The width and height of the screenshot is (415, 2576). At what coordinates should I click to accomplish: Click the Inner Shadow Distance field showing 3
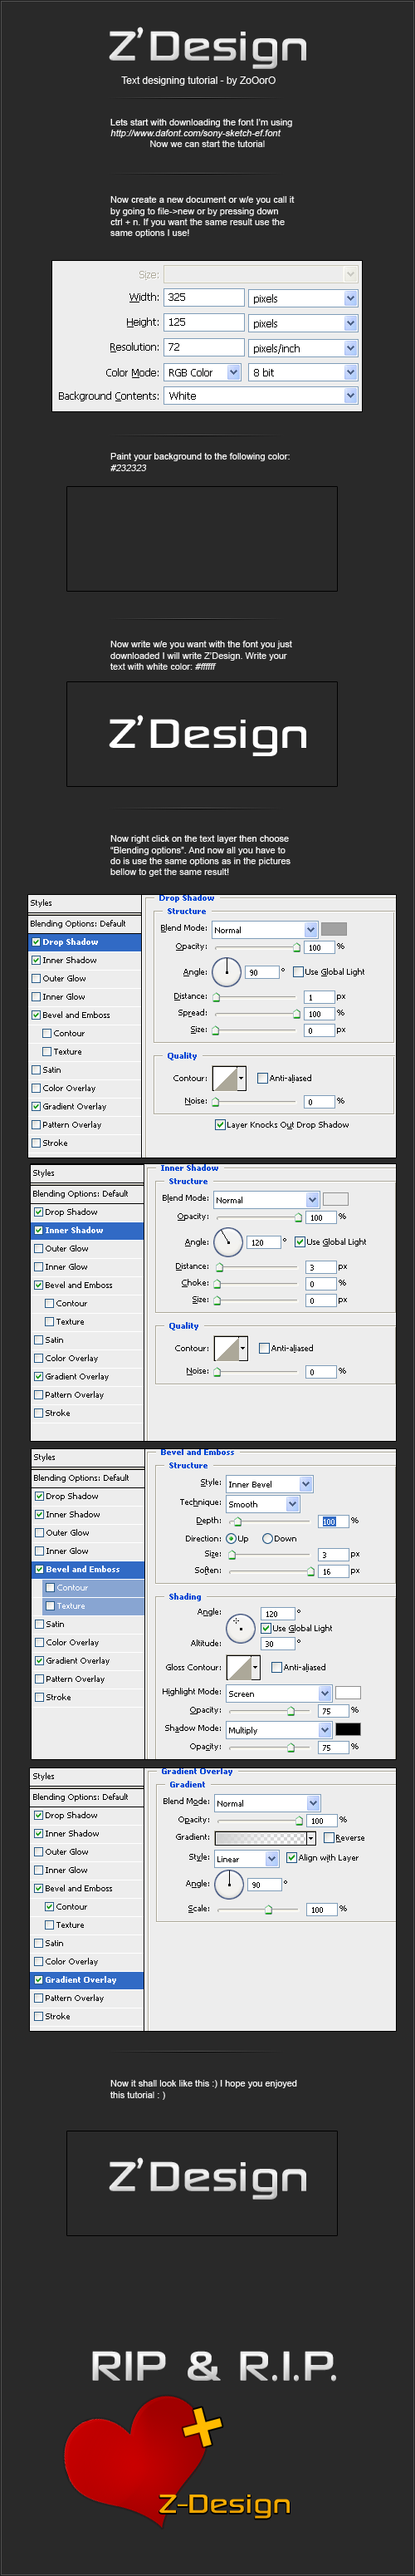pos(320,1267)
